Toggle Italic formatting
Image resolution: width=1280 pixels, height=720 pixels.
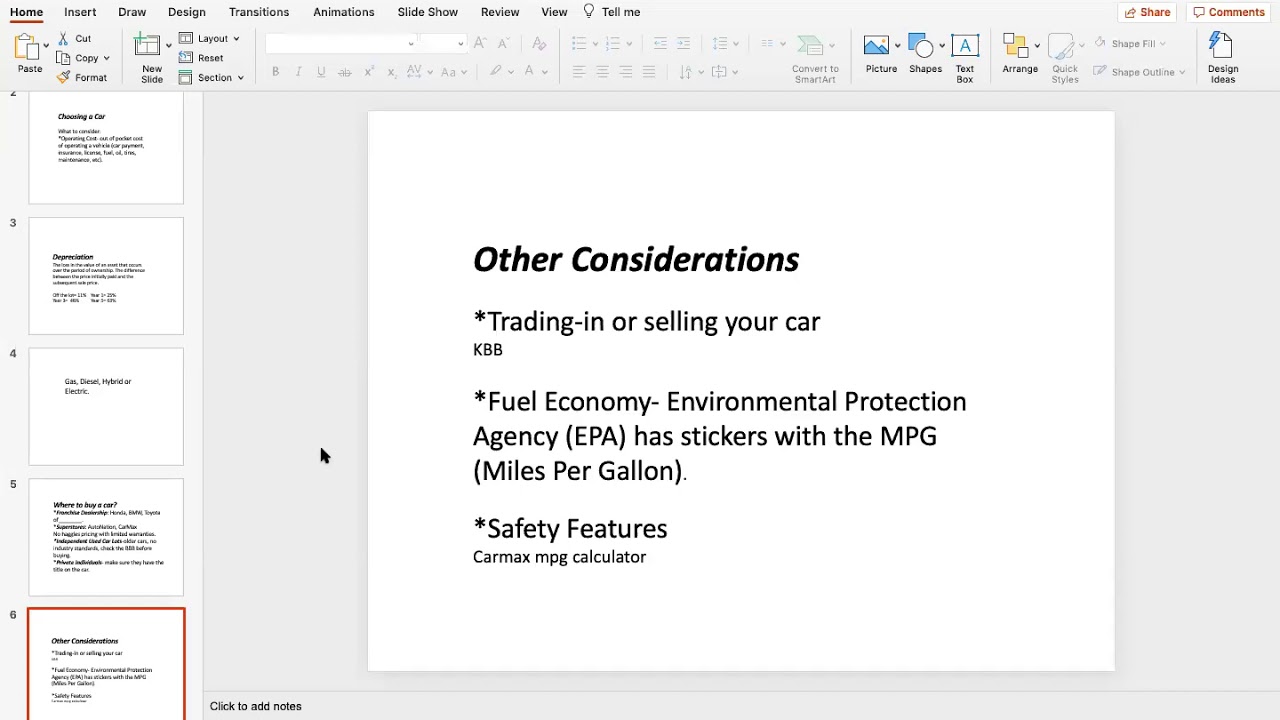[298, 72]
